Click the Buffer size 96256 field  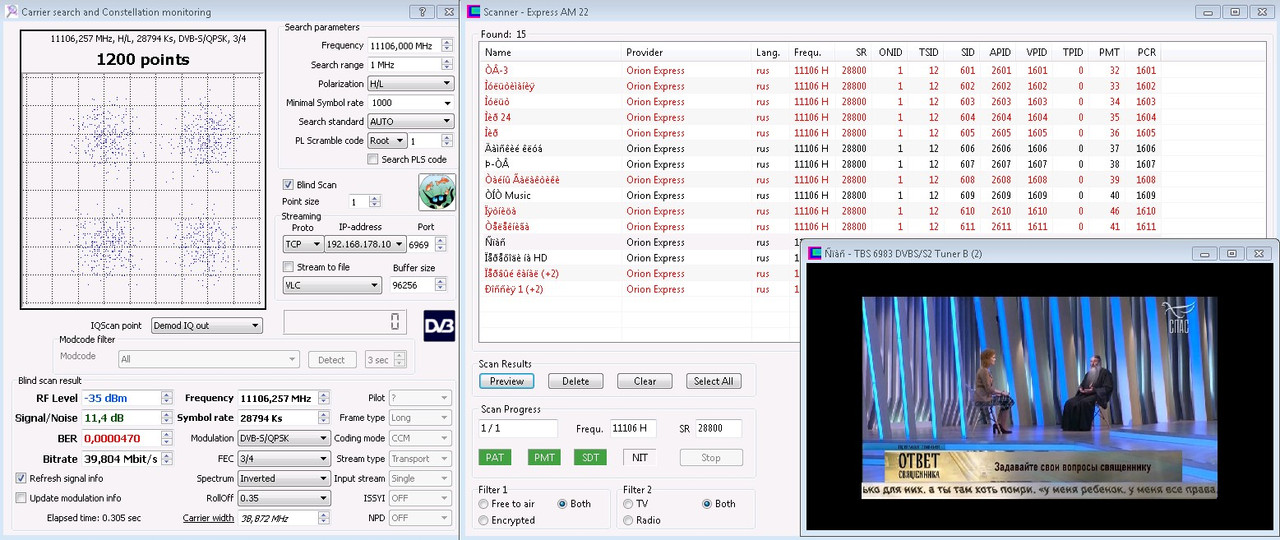[x=418, y=285]
